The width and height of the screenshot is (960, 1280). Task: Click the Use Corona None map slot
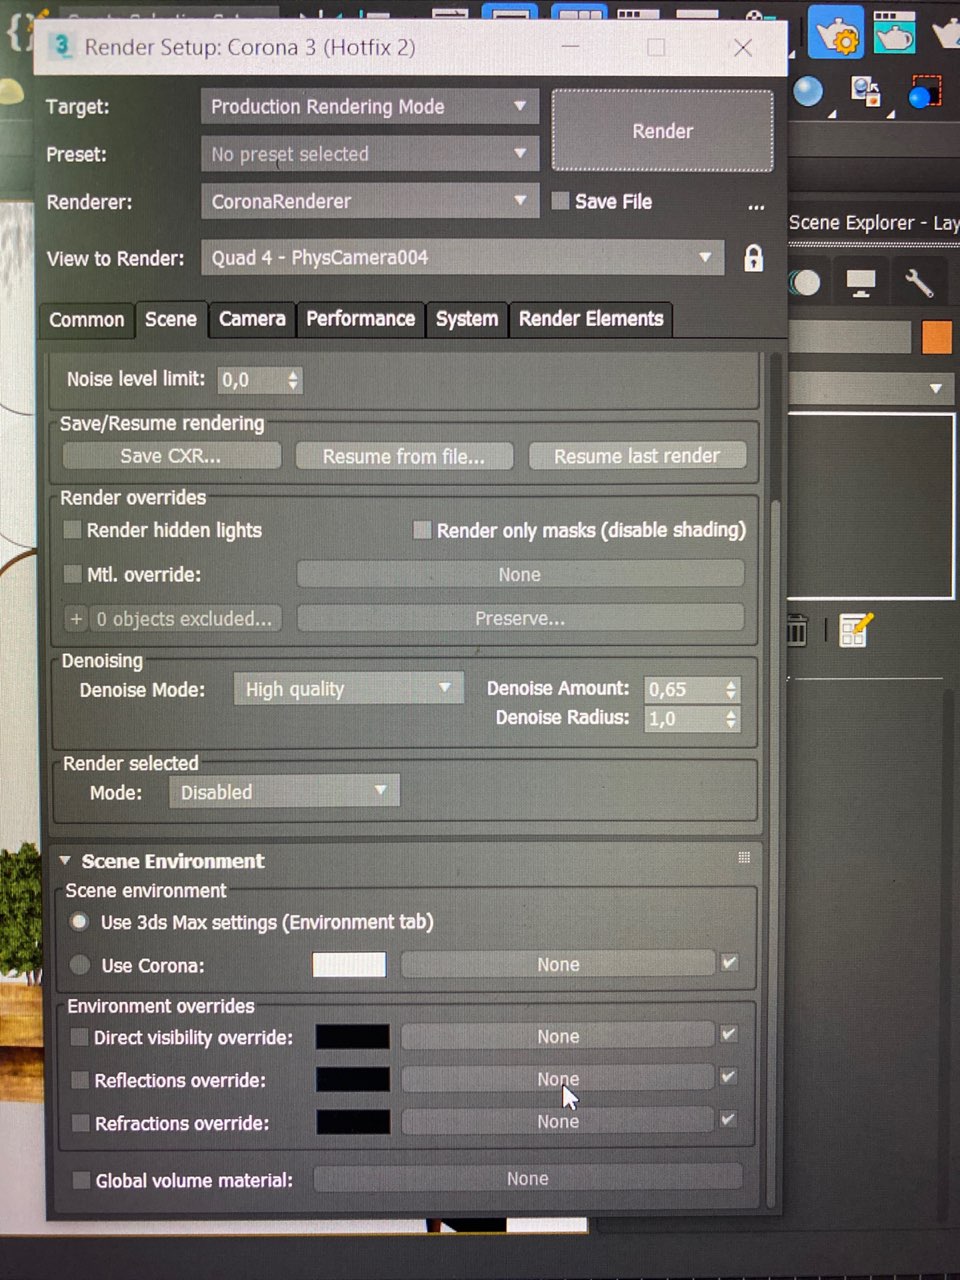point(558,964)
